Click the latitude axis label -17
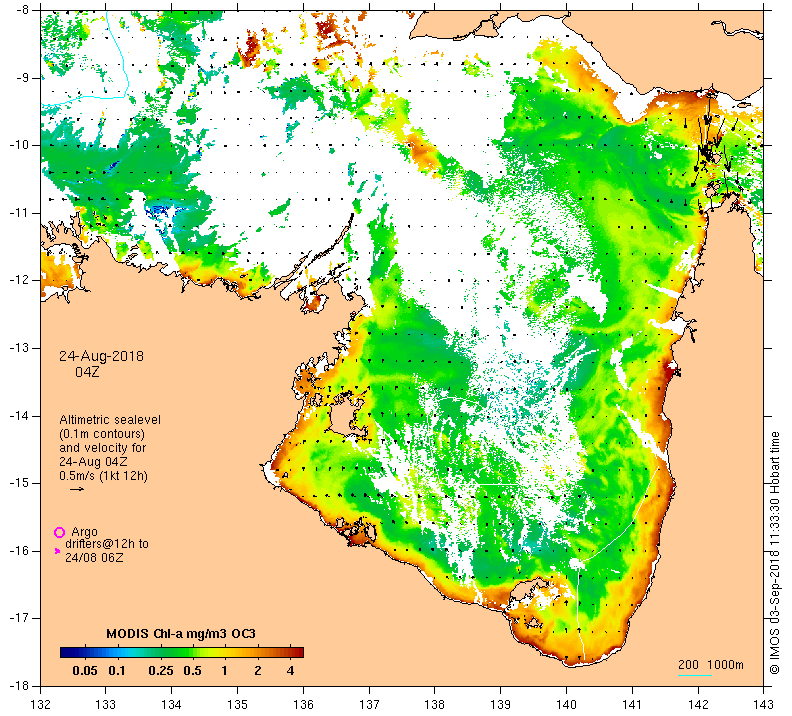Image resolution: width=792 pixels, height=716 pixels. coord(19,618)
